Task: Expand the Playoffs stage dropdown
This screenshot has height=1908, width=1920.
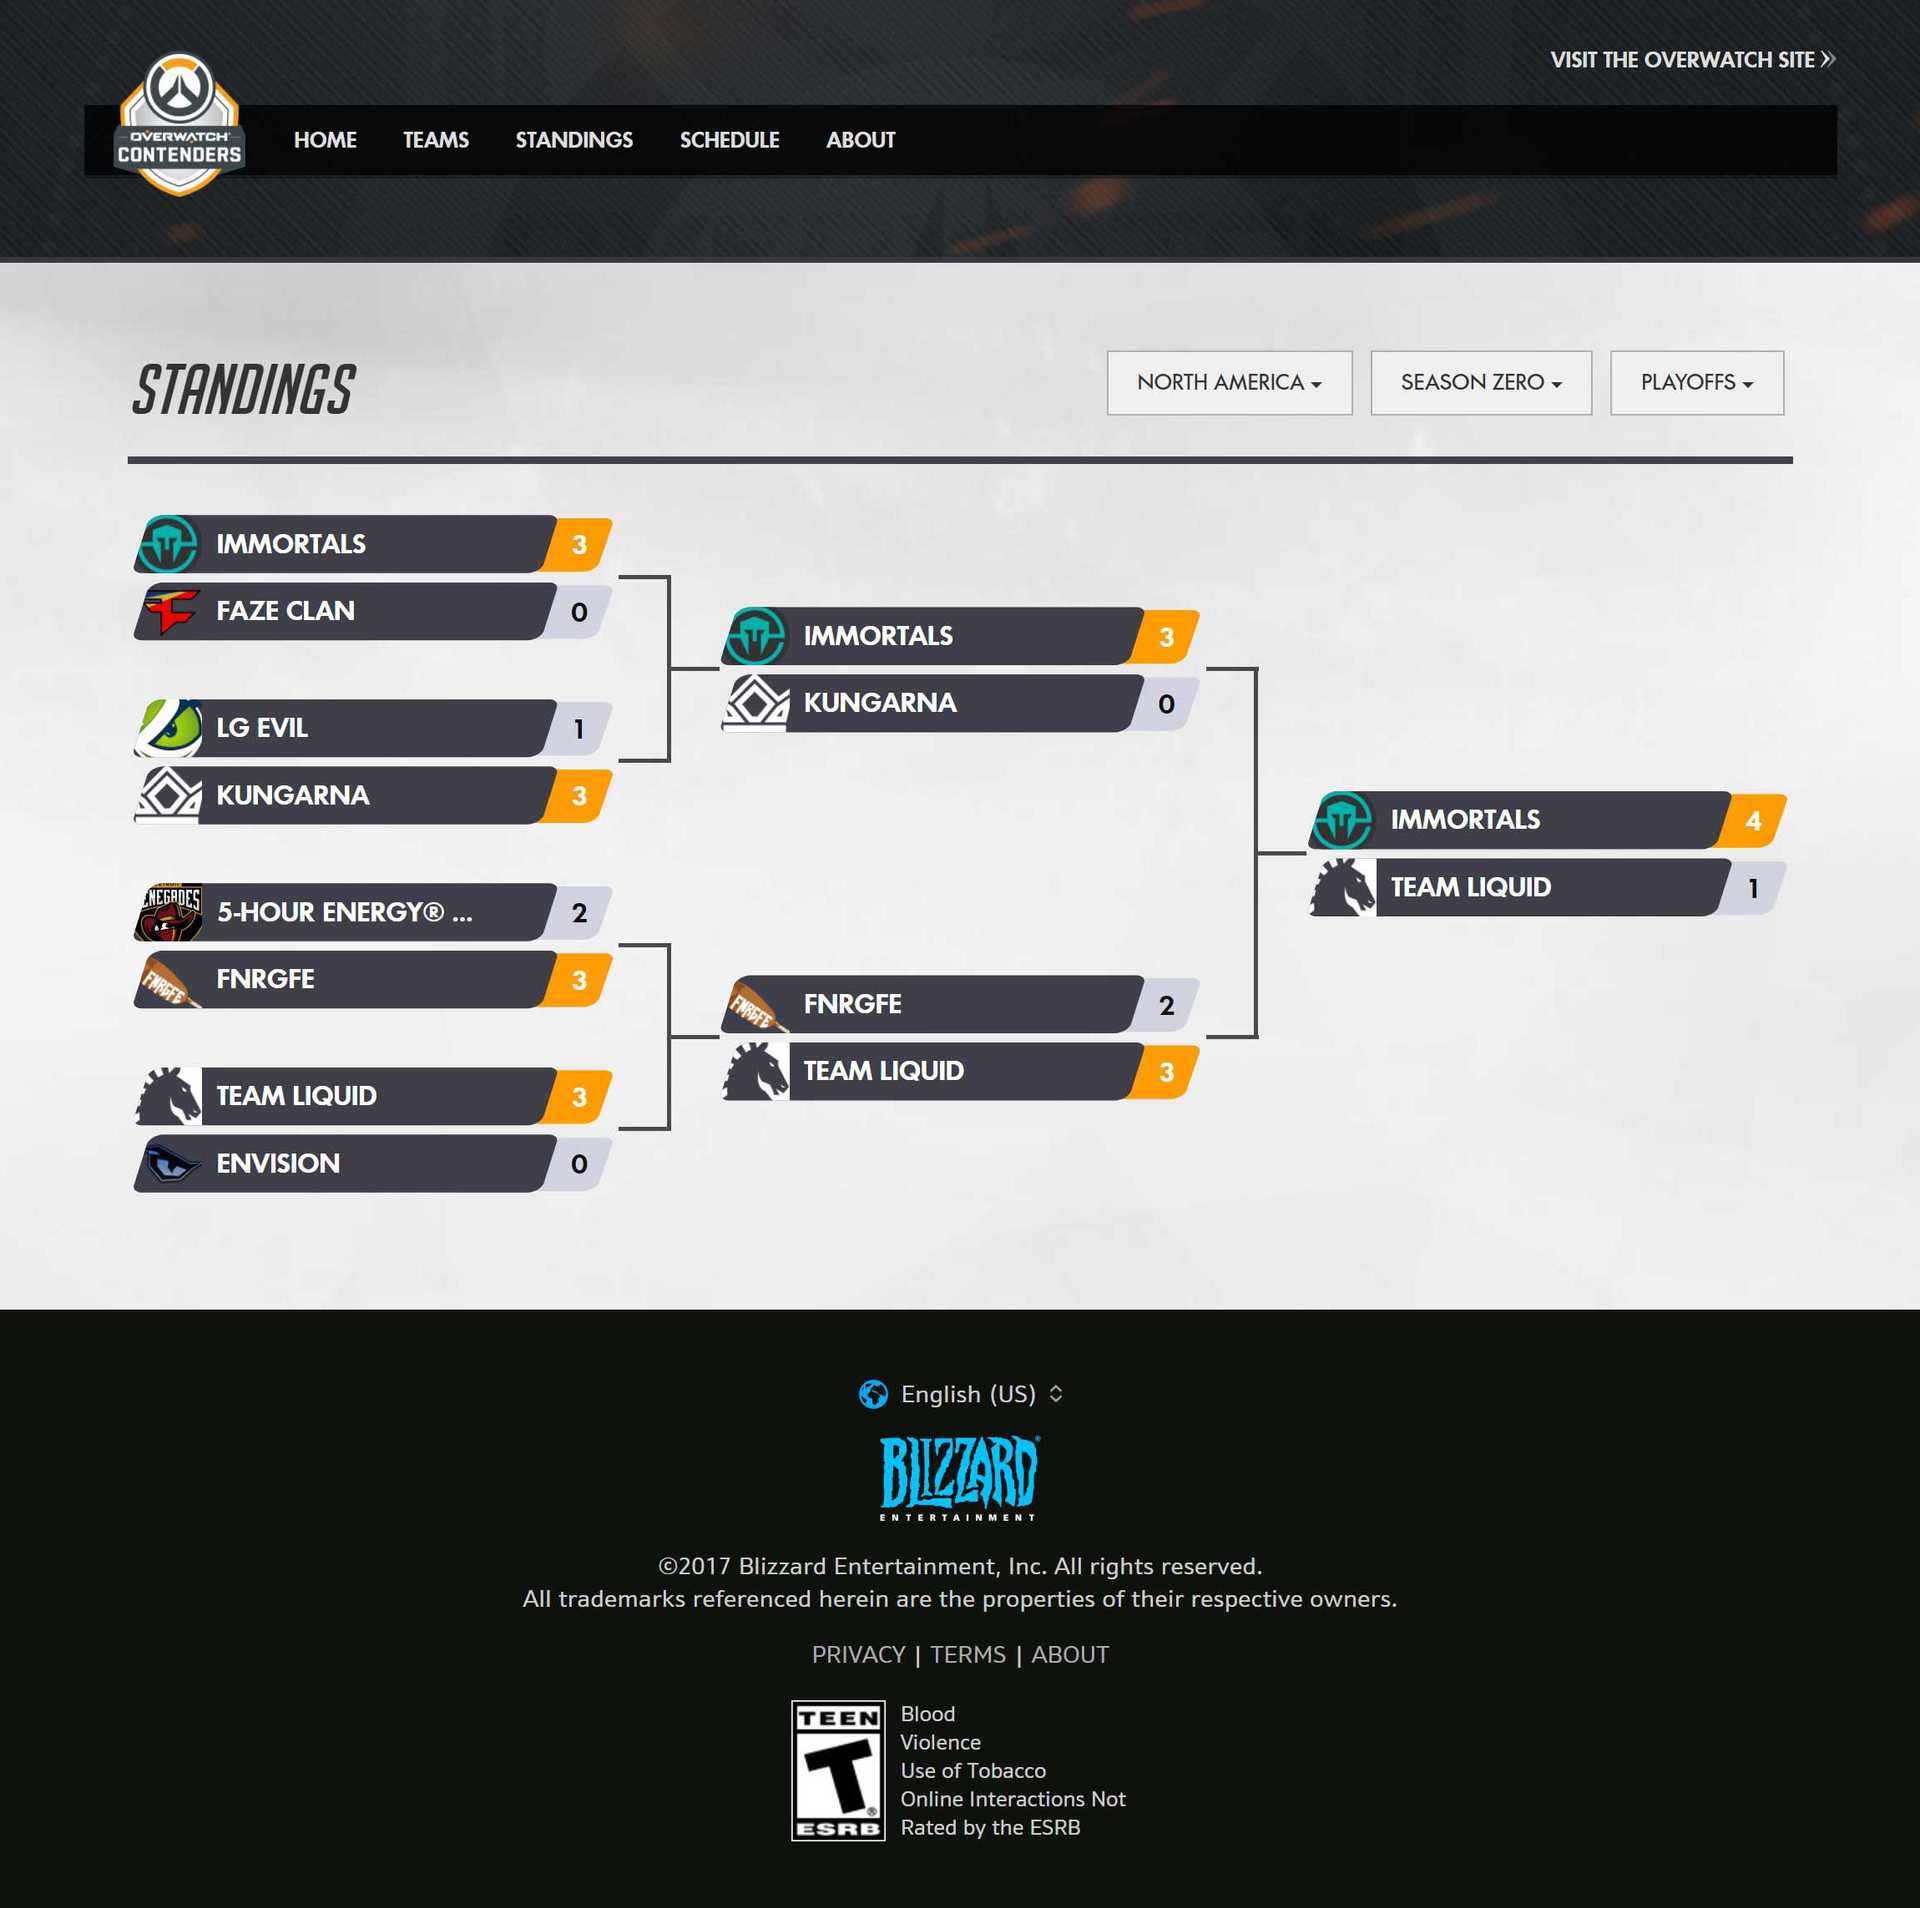Action: click(x=1696, y=381)
